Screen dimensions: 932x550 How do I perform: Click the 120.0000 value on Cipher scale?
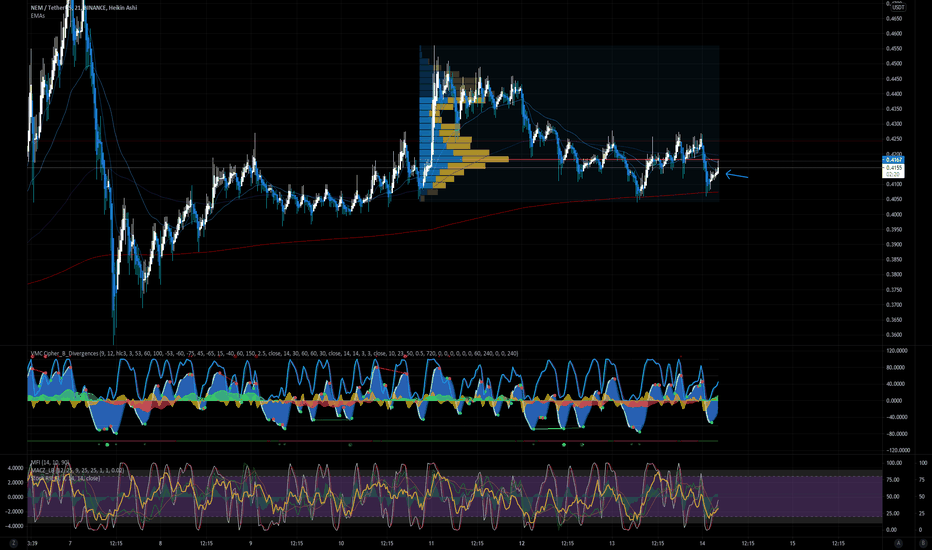(897, 351)
